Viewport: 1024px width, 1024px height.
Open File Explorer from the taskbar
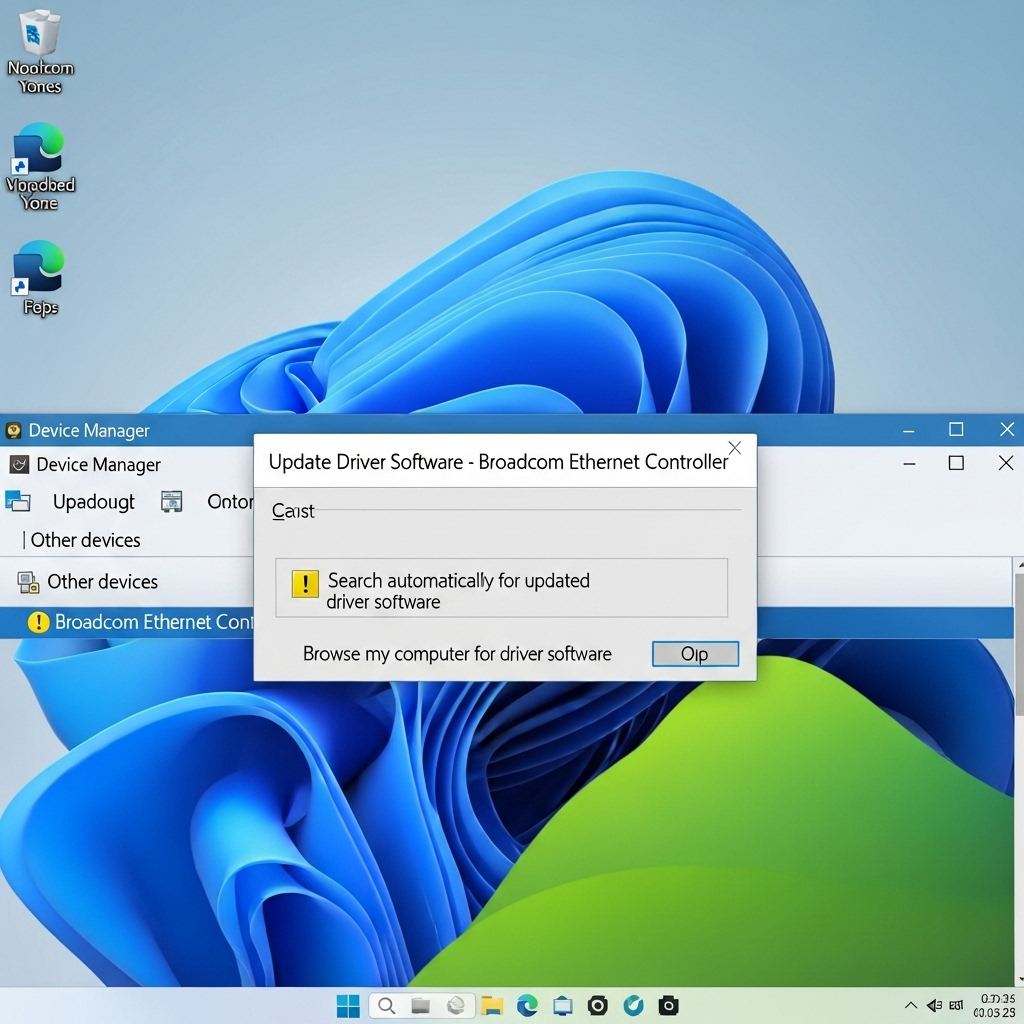coord(491,1006)
